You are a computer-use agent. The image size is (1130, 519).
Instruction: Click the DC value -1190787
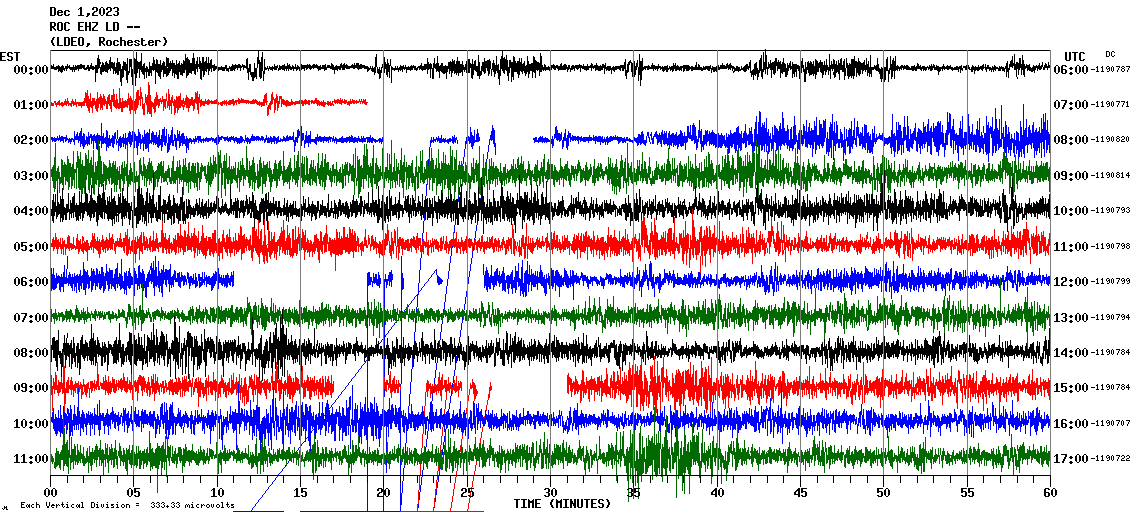1109,69
